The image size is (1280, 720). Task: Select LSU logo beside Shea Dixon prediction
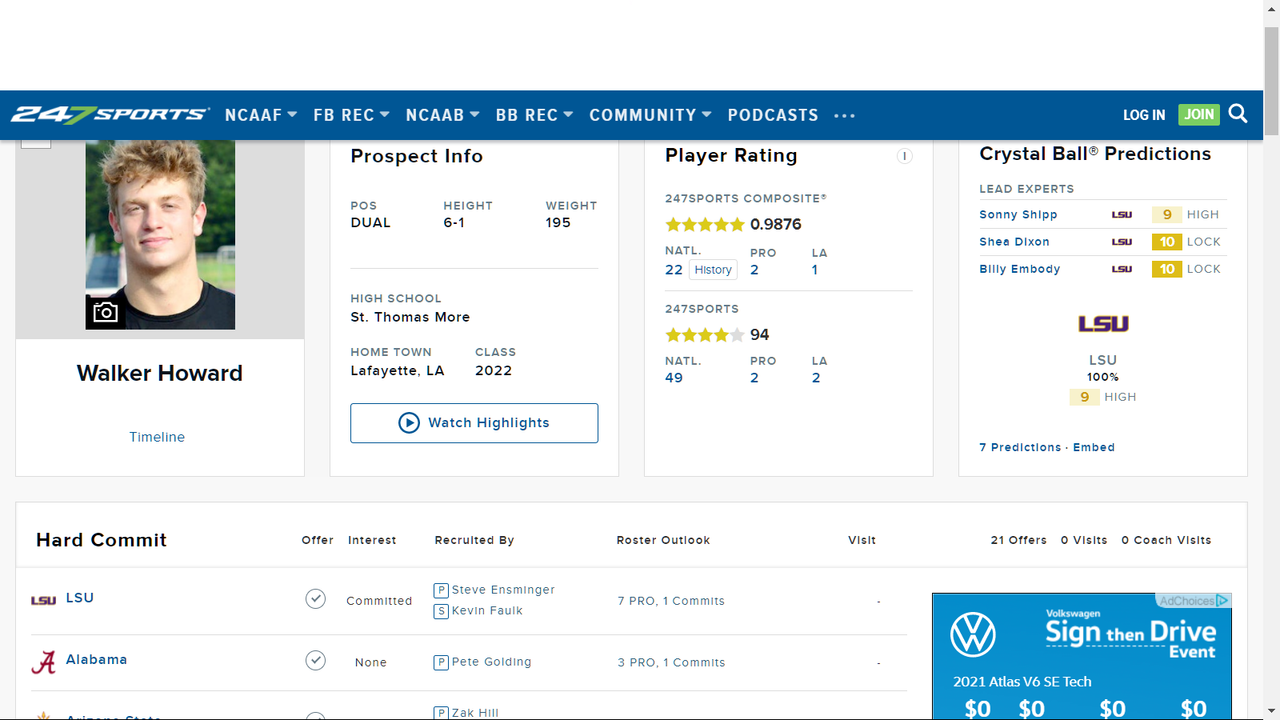point(1122,241)
